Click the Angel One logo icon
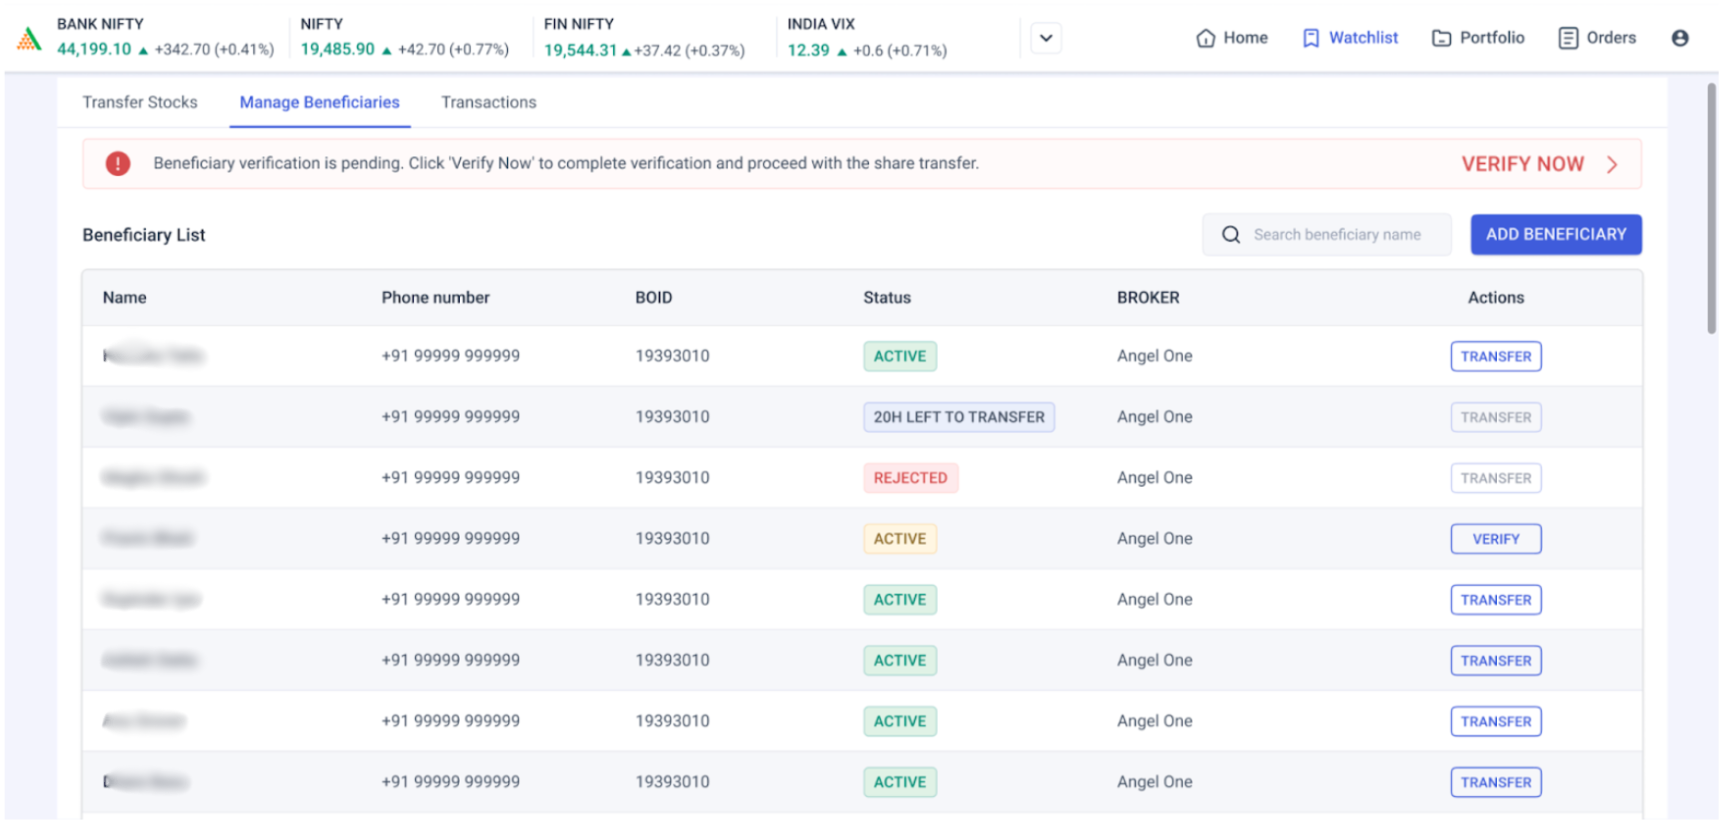 [x=30, y=39]
